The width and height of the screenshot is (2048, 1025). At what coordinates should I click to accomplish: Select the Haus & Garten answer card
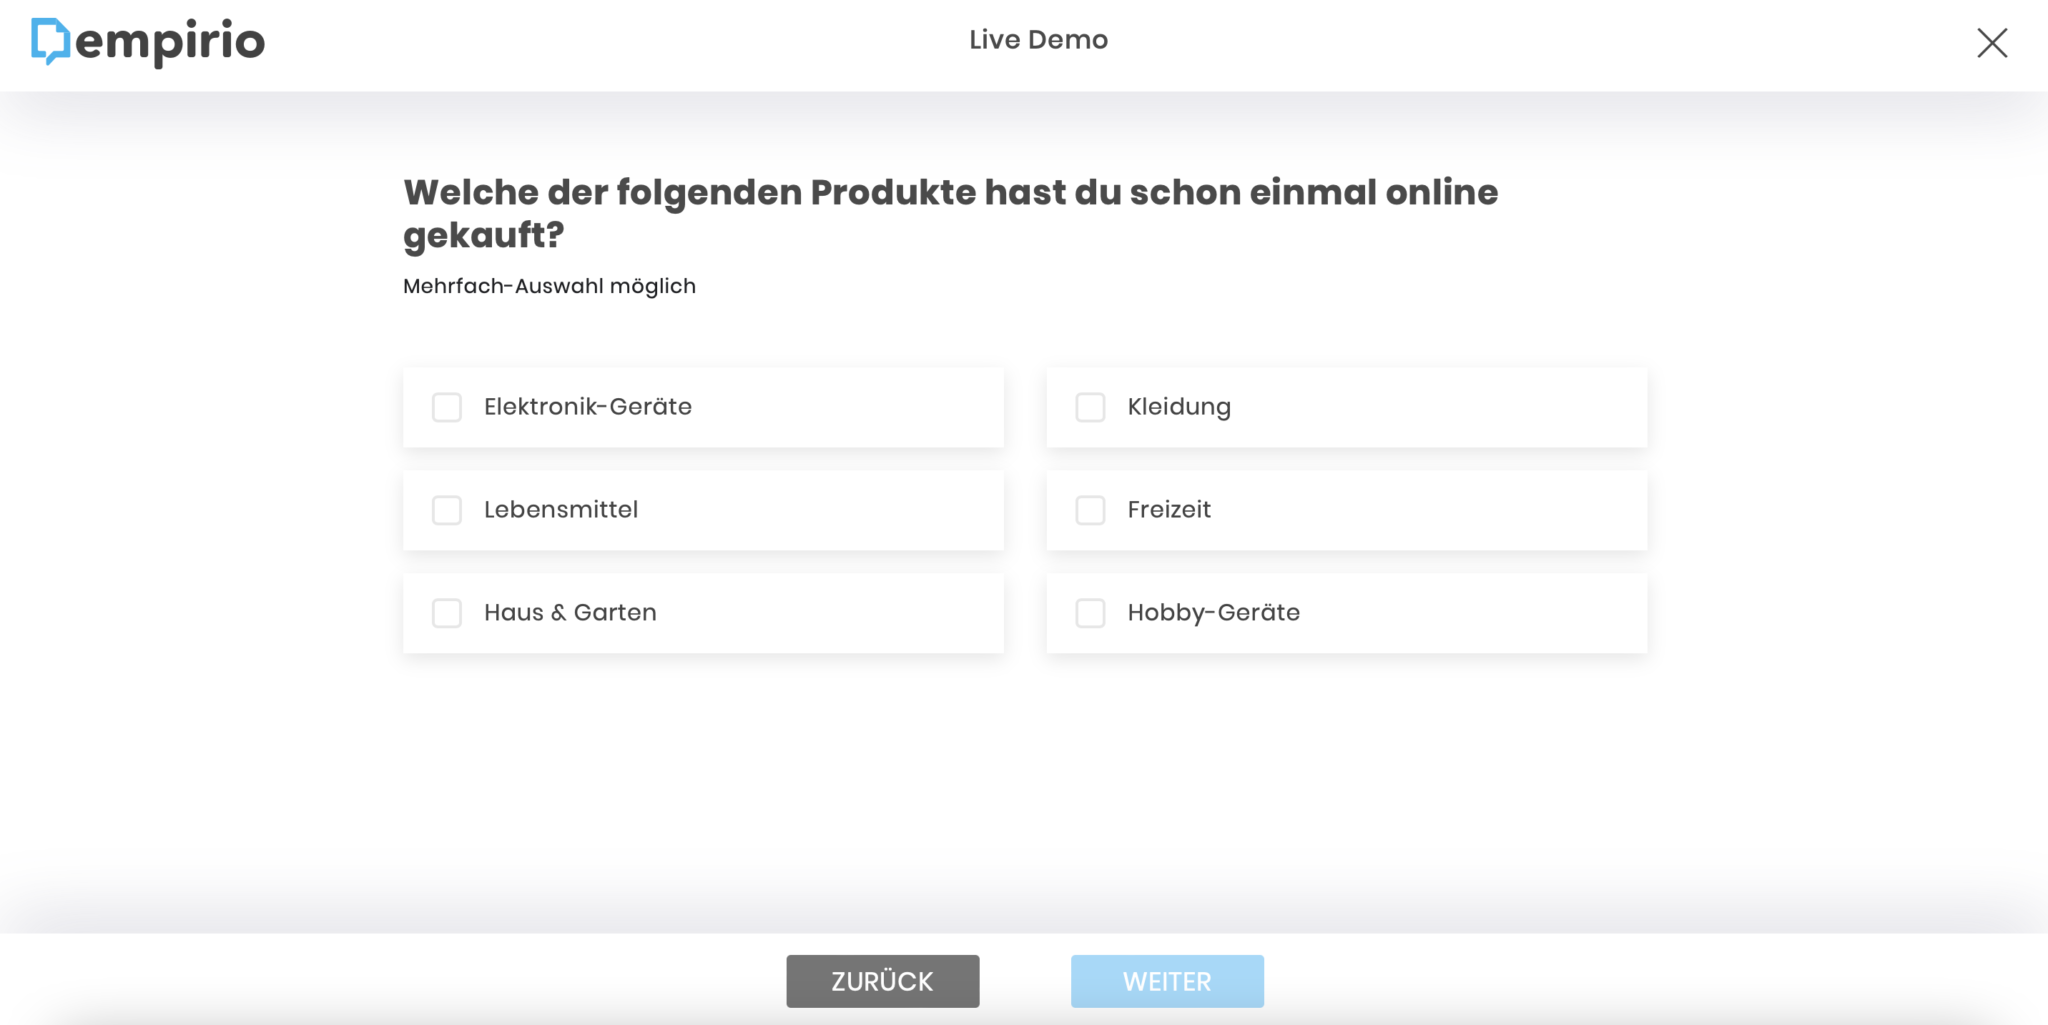[703, 613]
